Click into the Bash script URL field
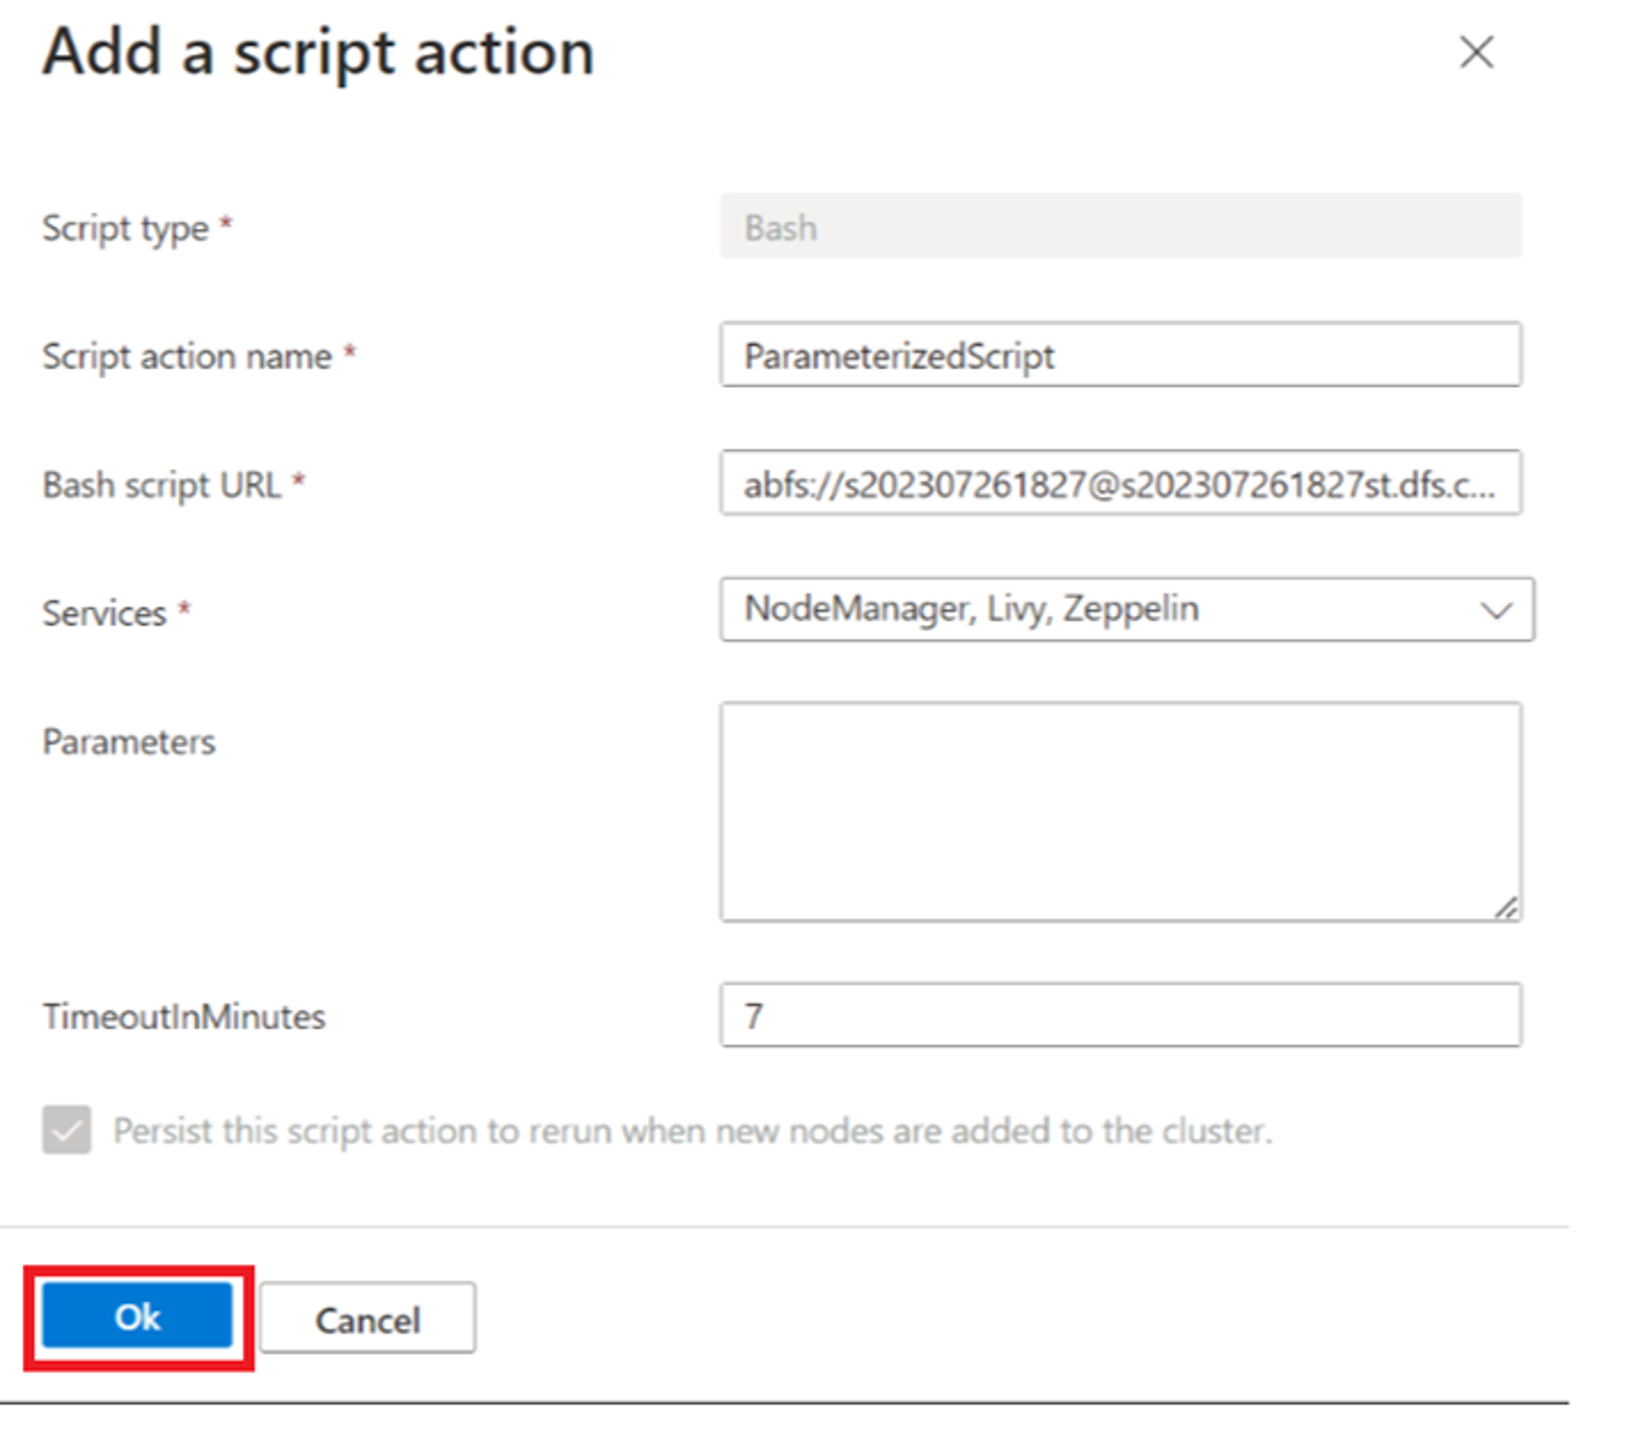 point(1120,484)
